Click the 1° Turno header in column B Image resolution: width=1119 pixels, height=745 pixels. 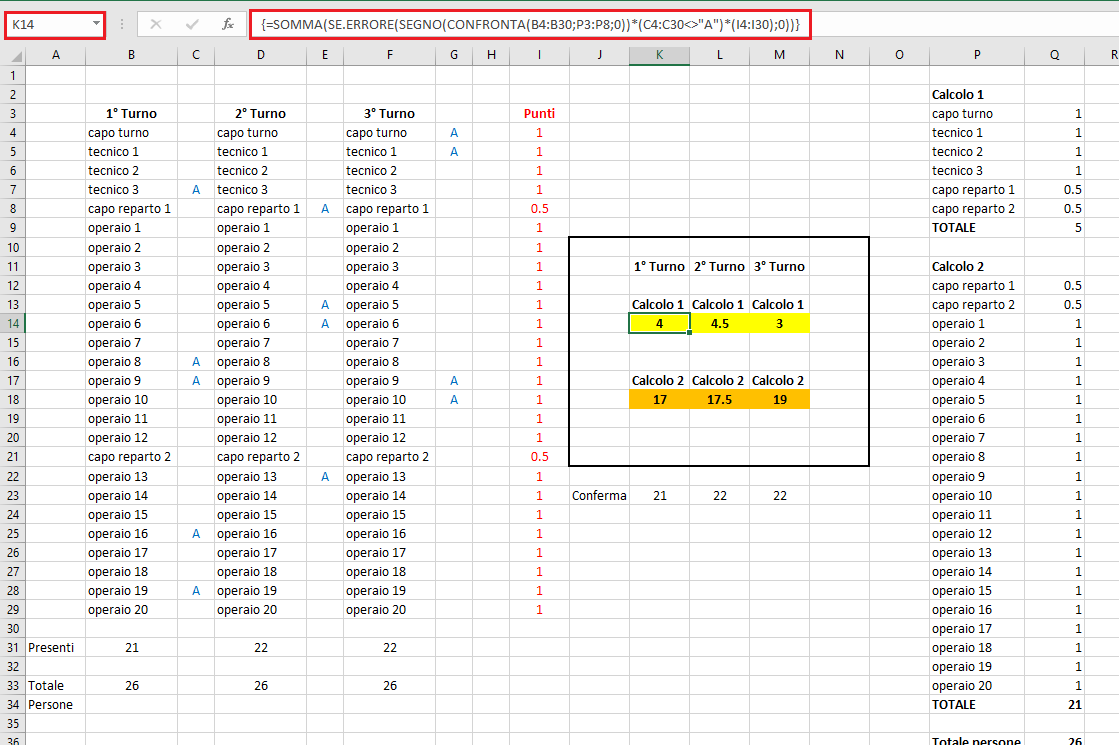(x=131, y=113)
